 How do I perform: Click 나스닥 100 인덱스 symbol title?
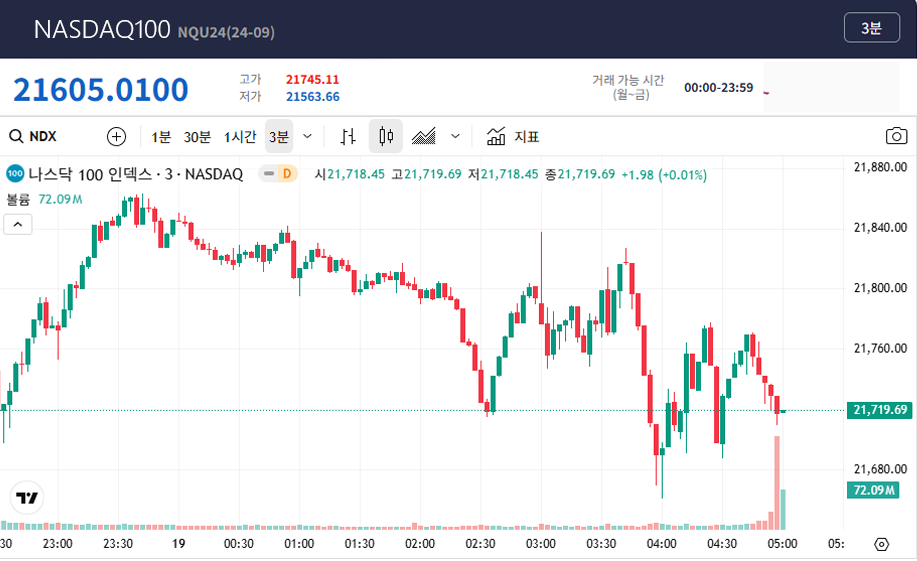tap(135, 174)
